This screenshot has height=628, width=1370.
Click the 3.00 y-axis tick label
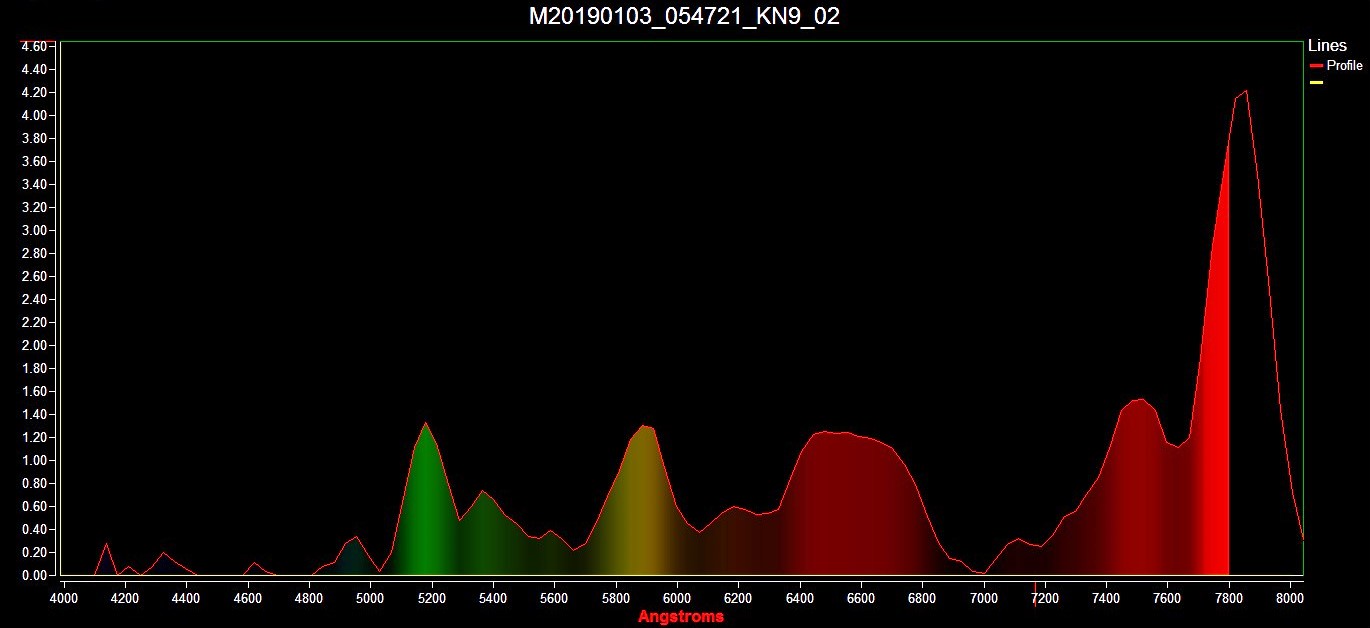click(x=34, y=231)
